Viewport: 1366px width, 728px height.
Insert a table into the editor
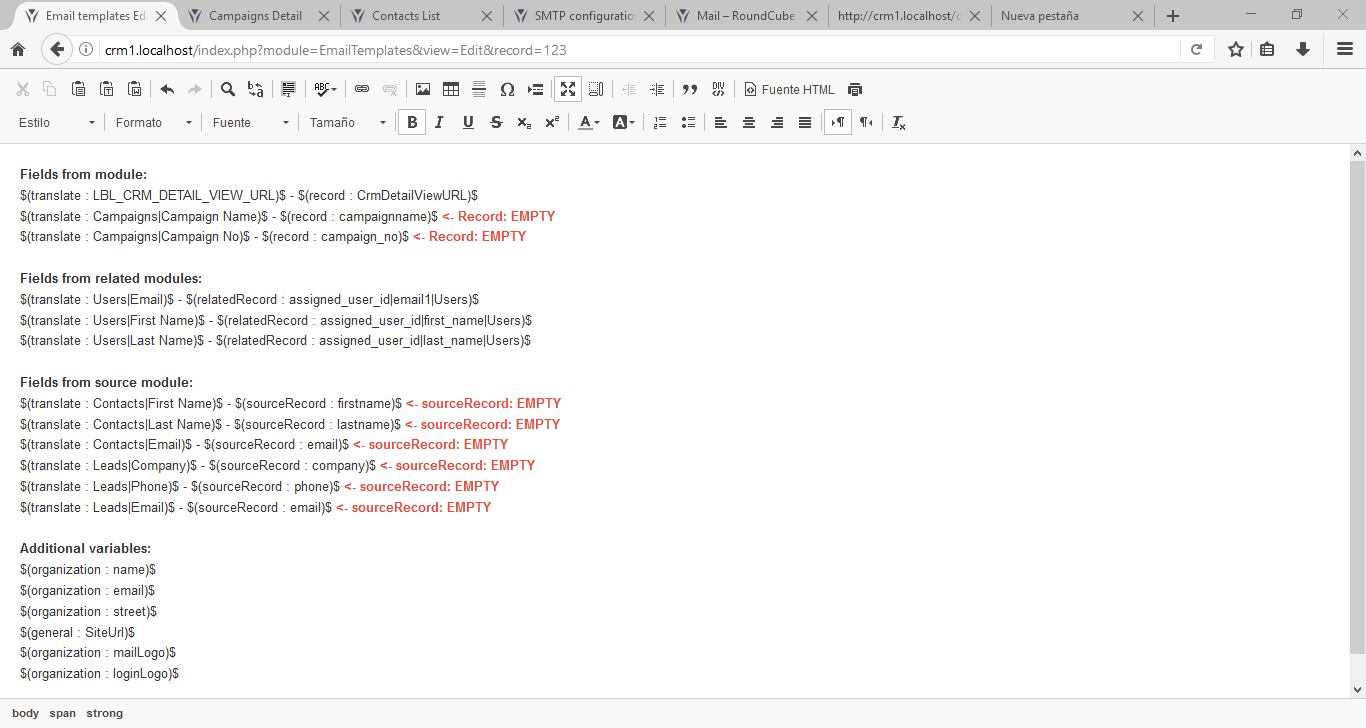(x=451, y=89)
